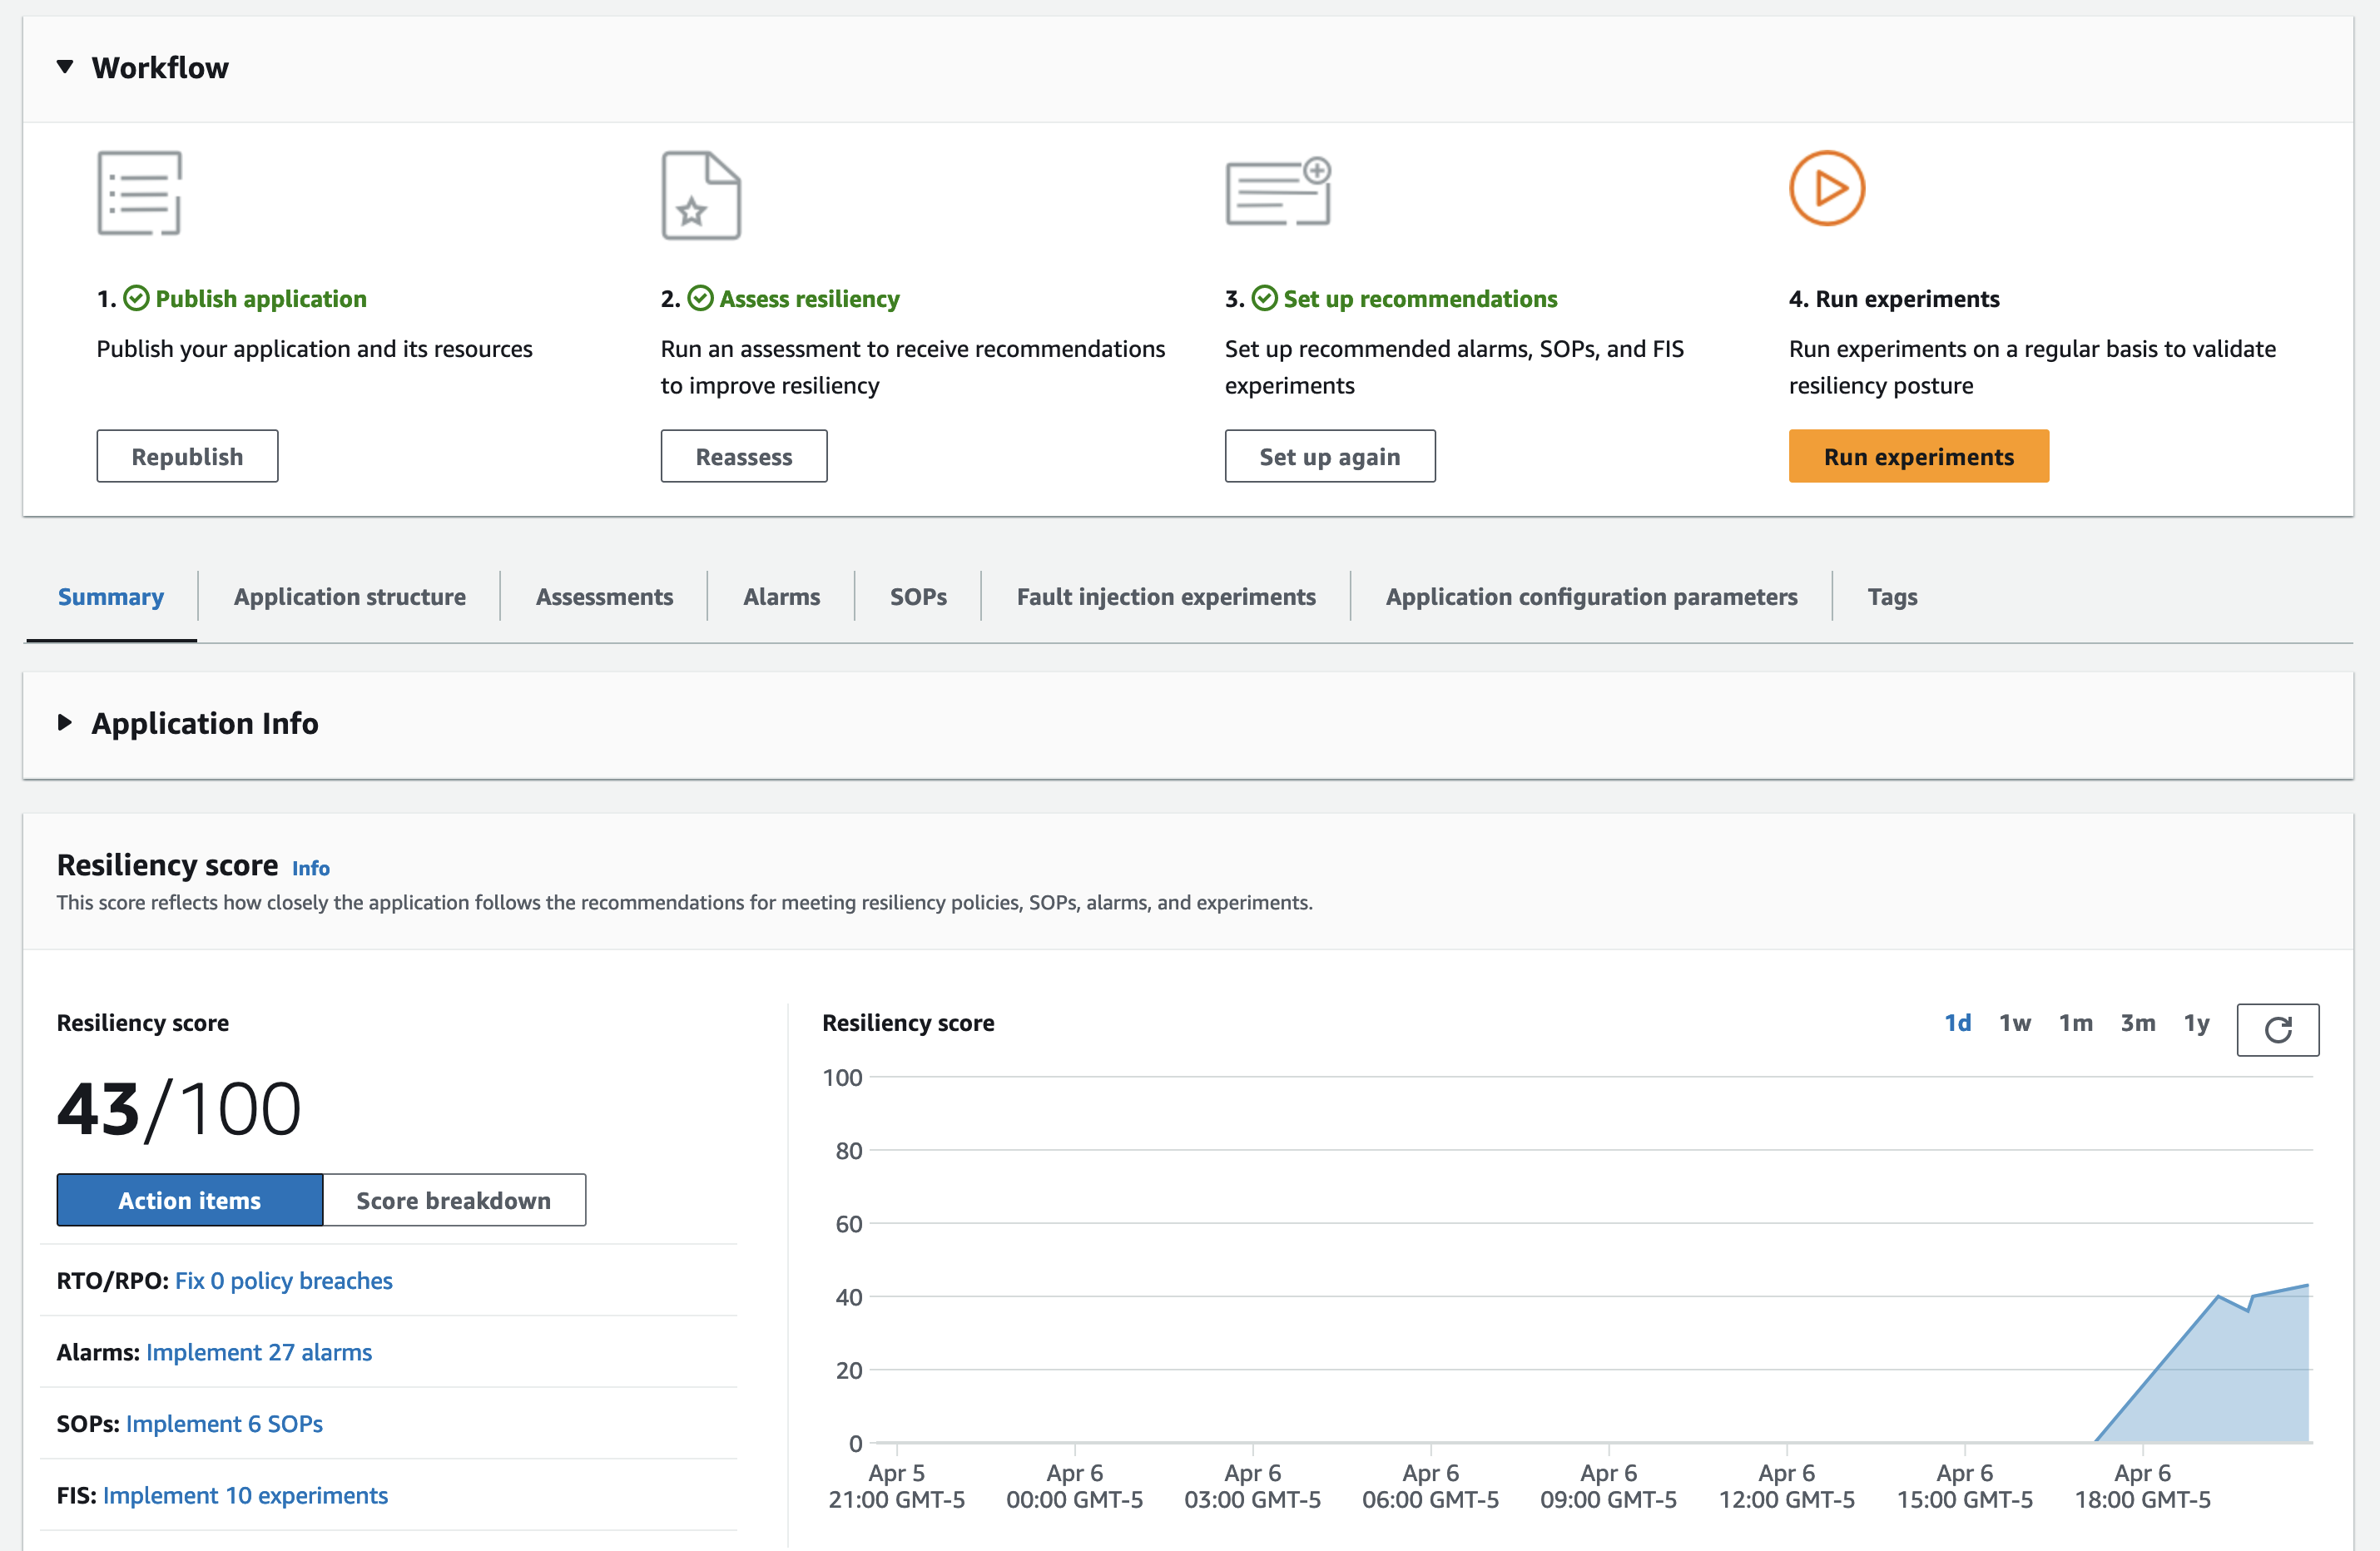Collapse the Workflow section

[x=65, y=67]
